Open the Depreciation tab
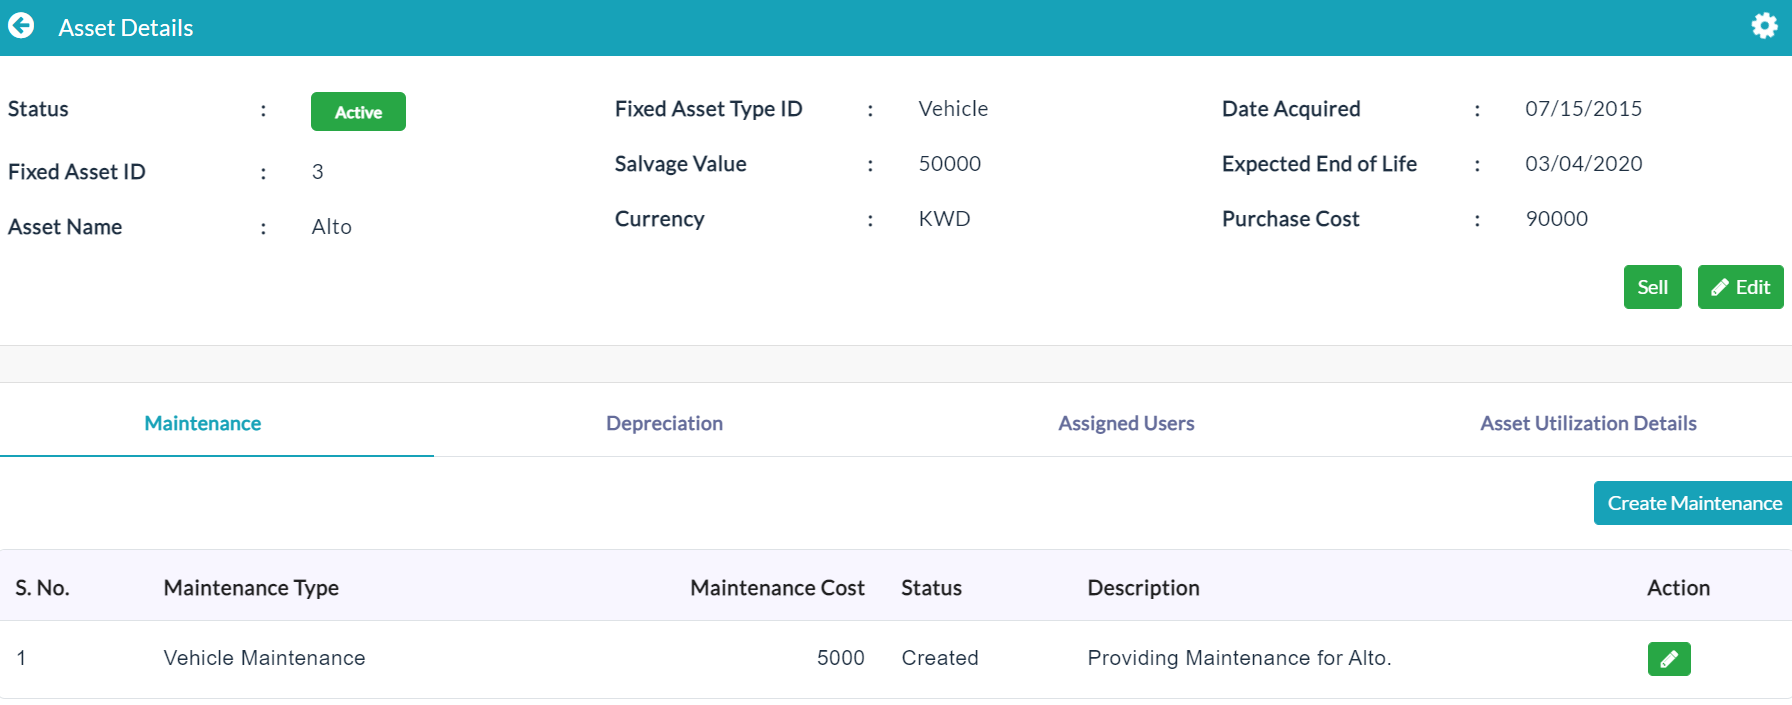This screenshot has height=705, width=1792. pos(664,423)
